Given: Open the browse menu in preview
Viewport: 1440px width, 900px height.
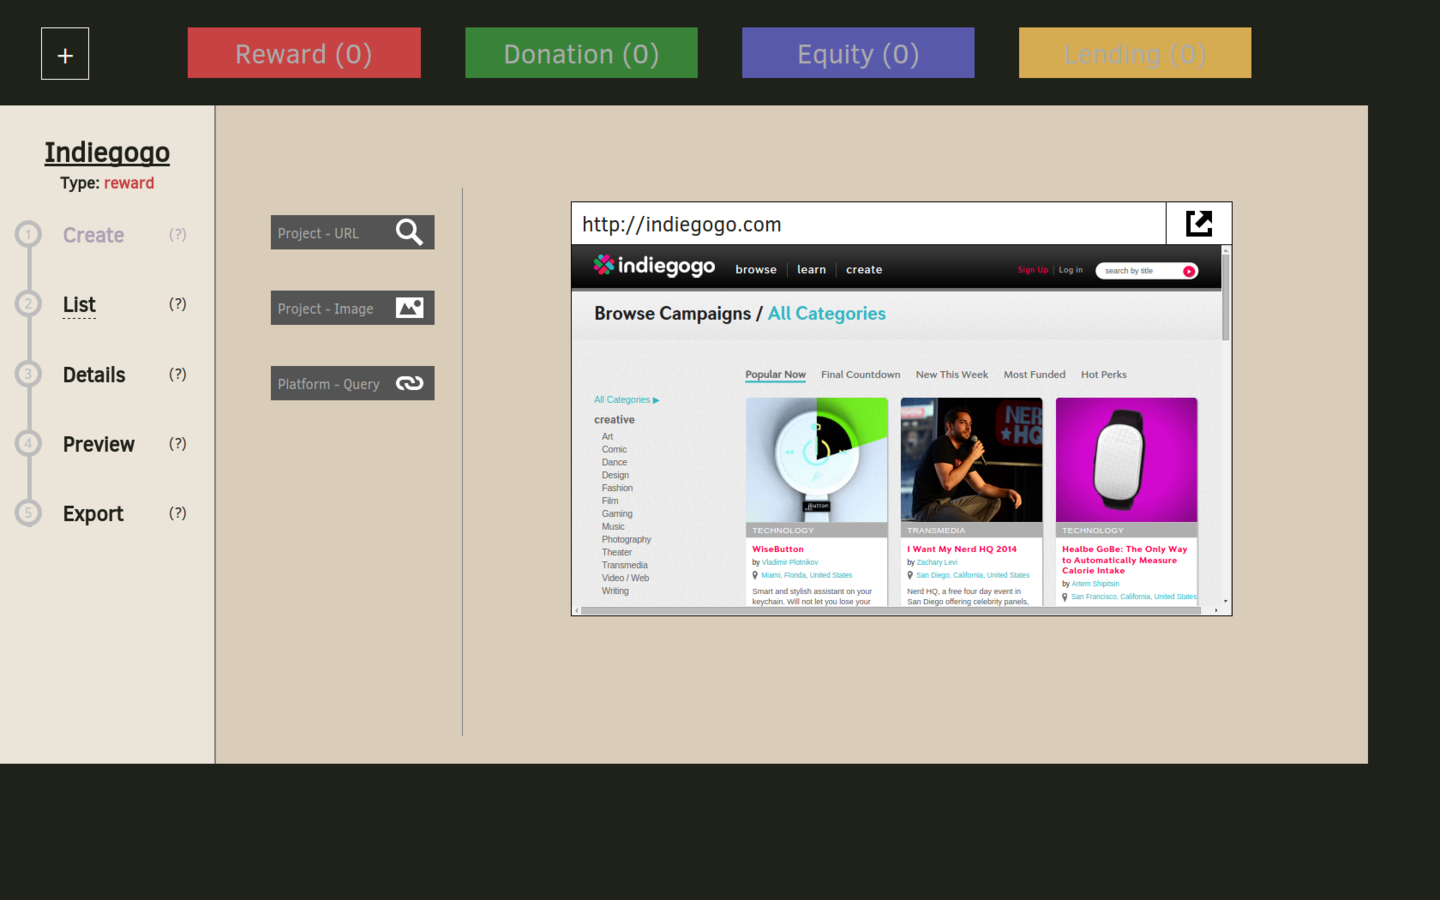Looking at the screenshot, I should tap(756, 270).
